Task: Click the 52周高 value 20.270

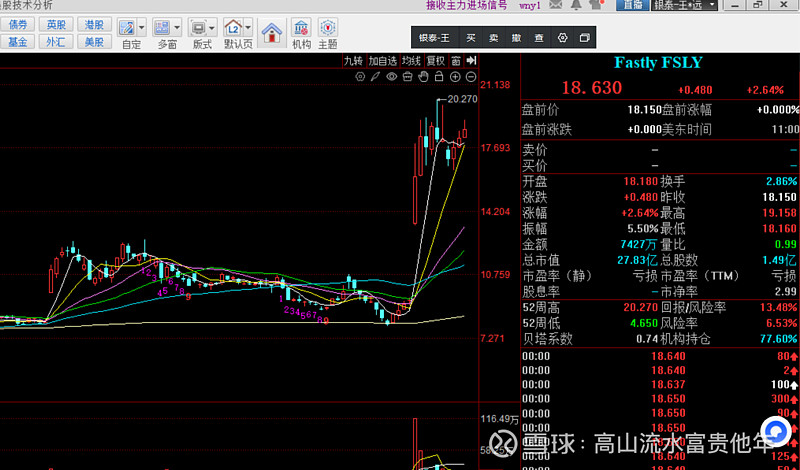Action: (x=640, y=308)
